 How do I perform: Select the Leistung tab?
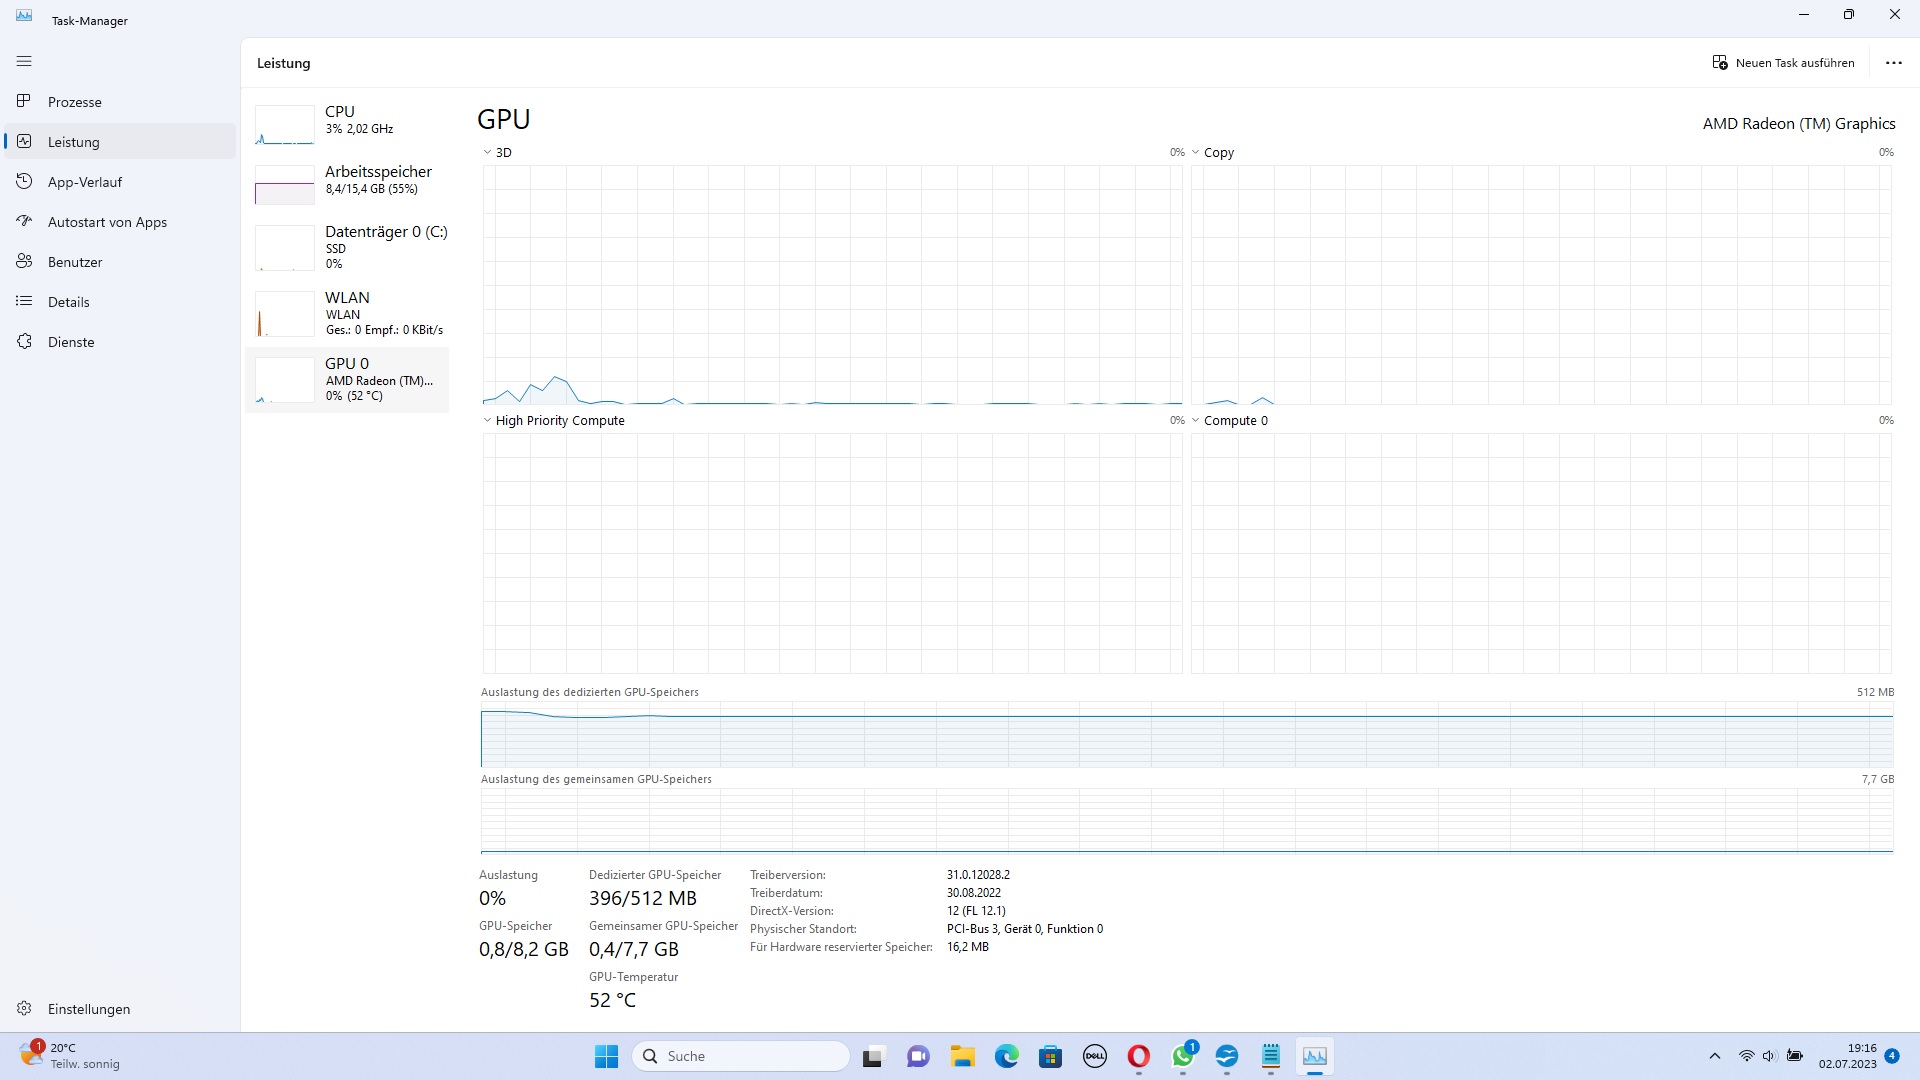(73, 142)
